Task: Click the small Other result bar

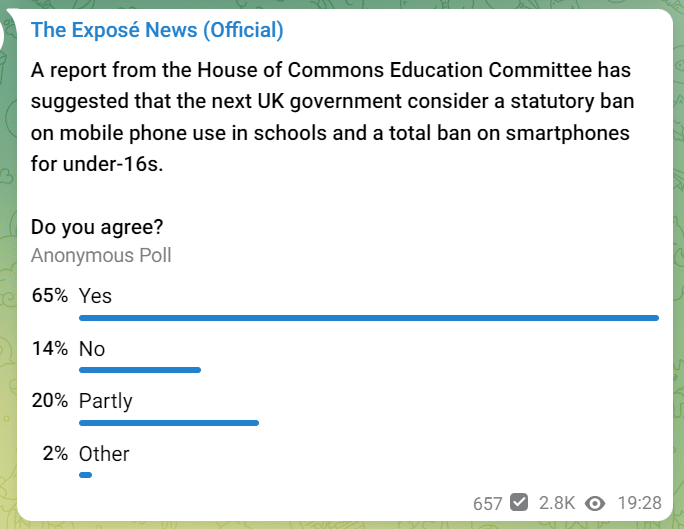Action: click(x=86, y=475)
